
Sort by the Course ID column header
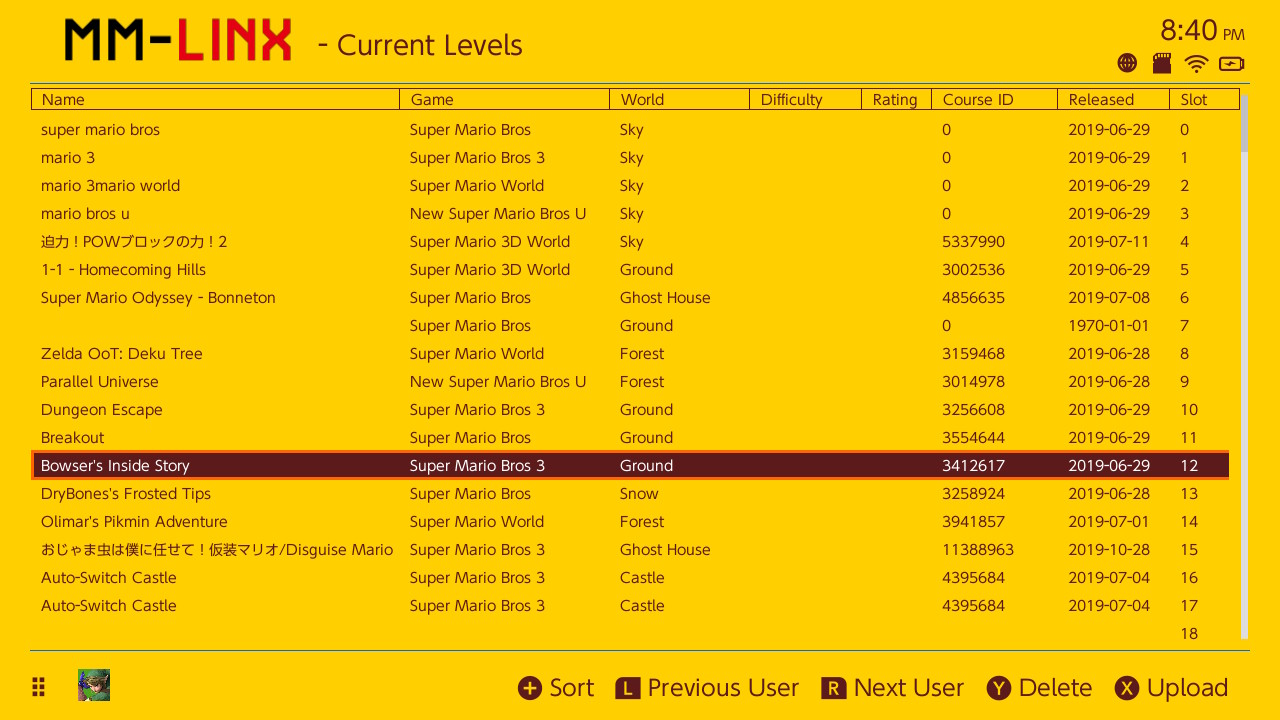tap(995, 99)
